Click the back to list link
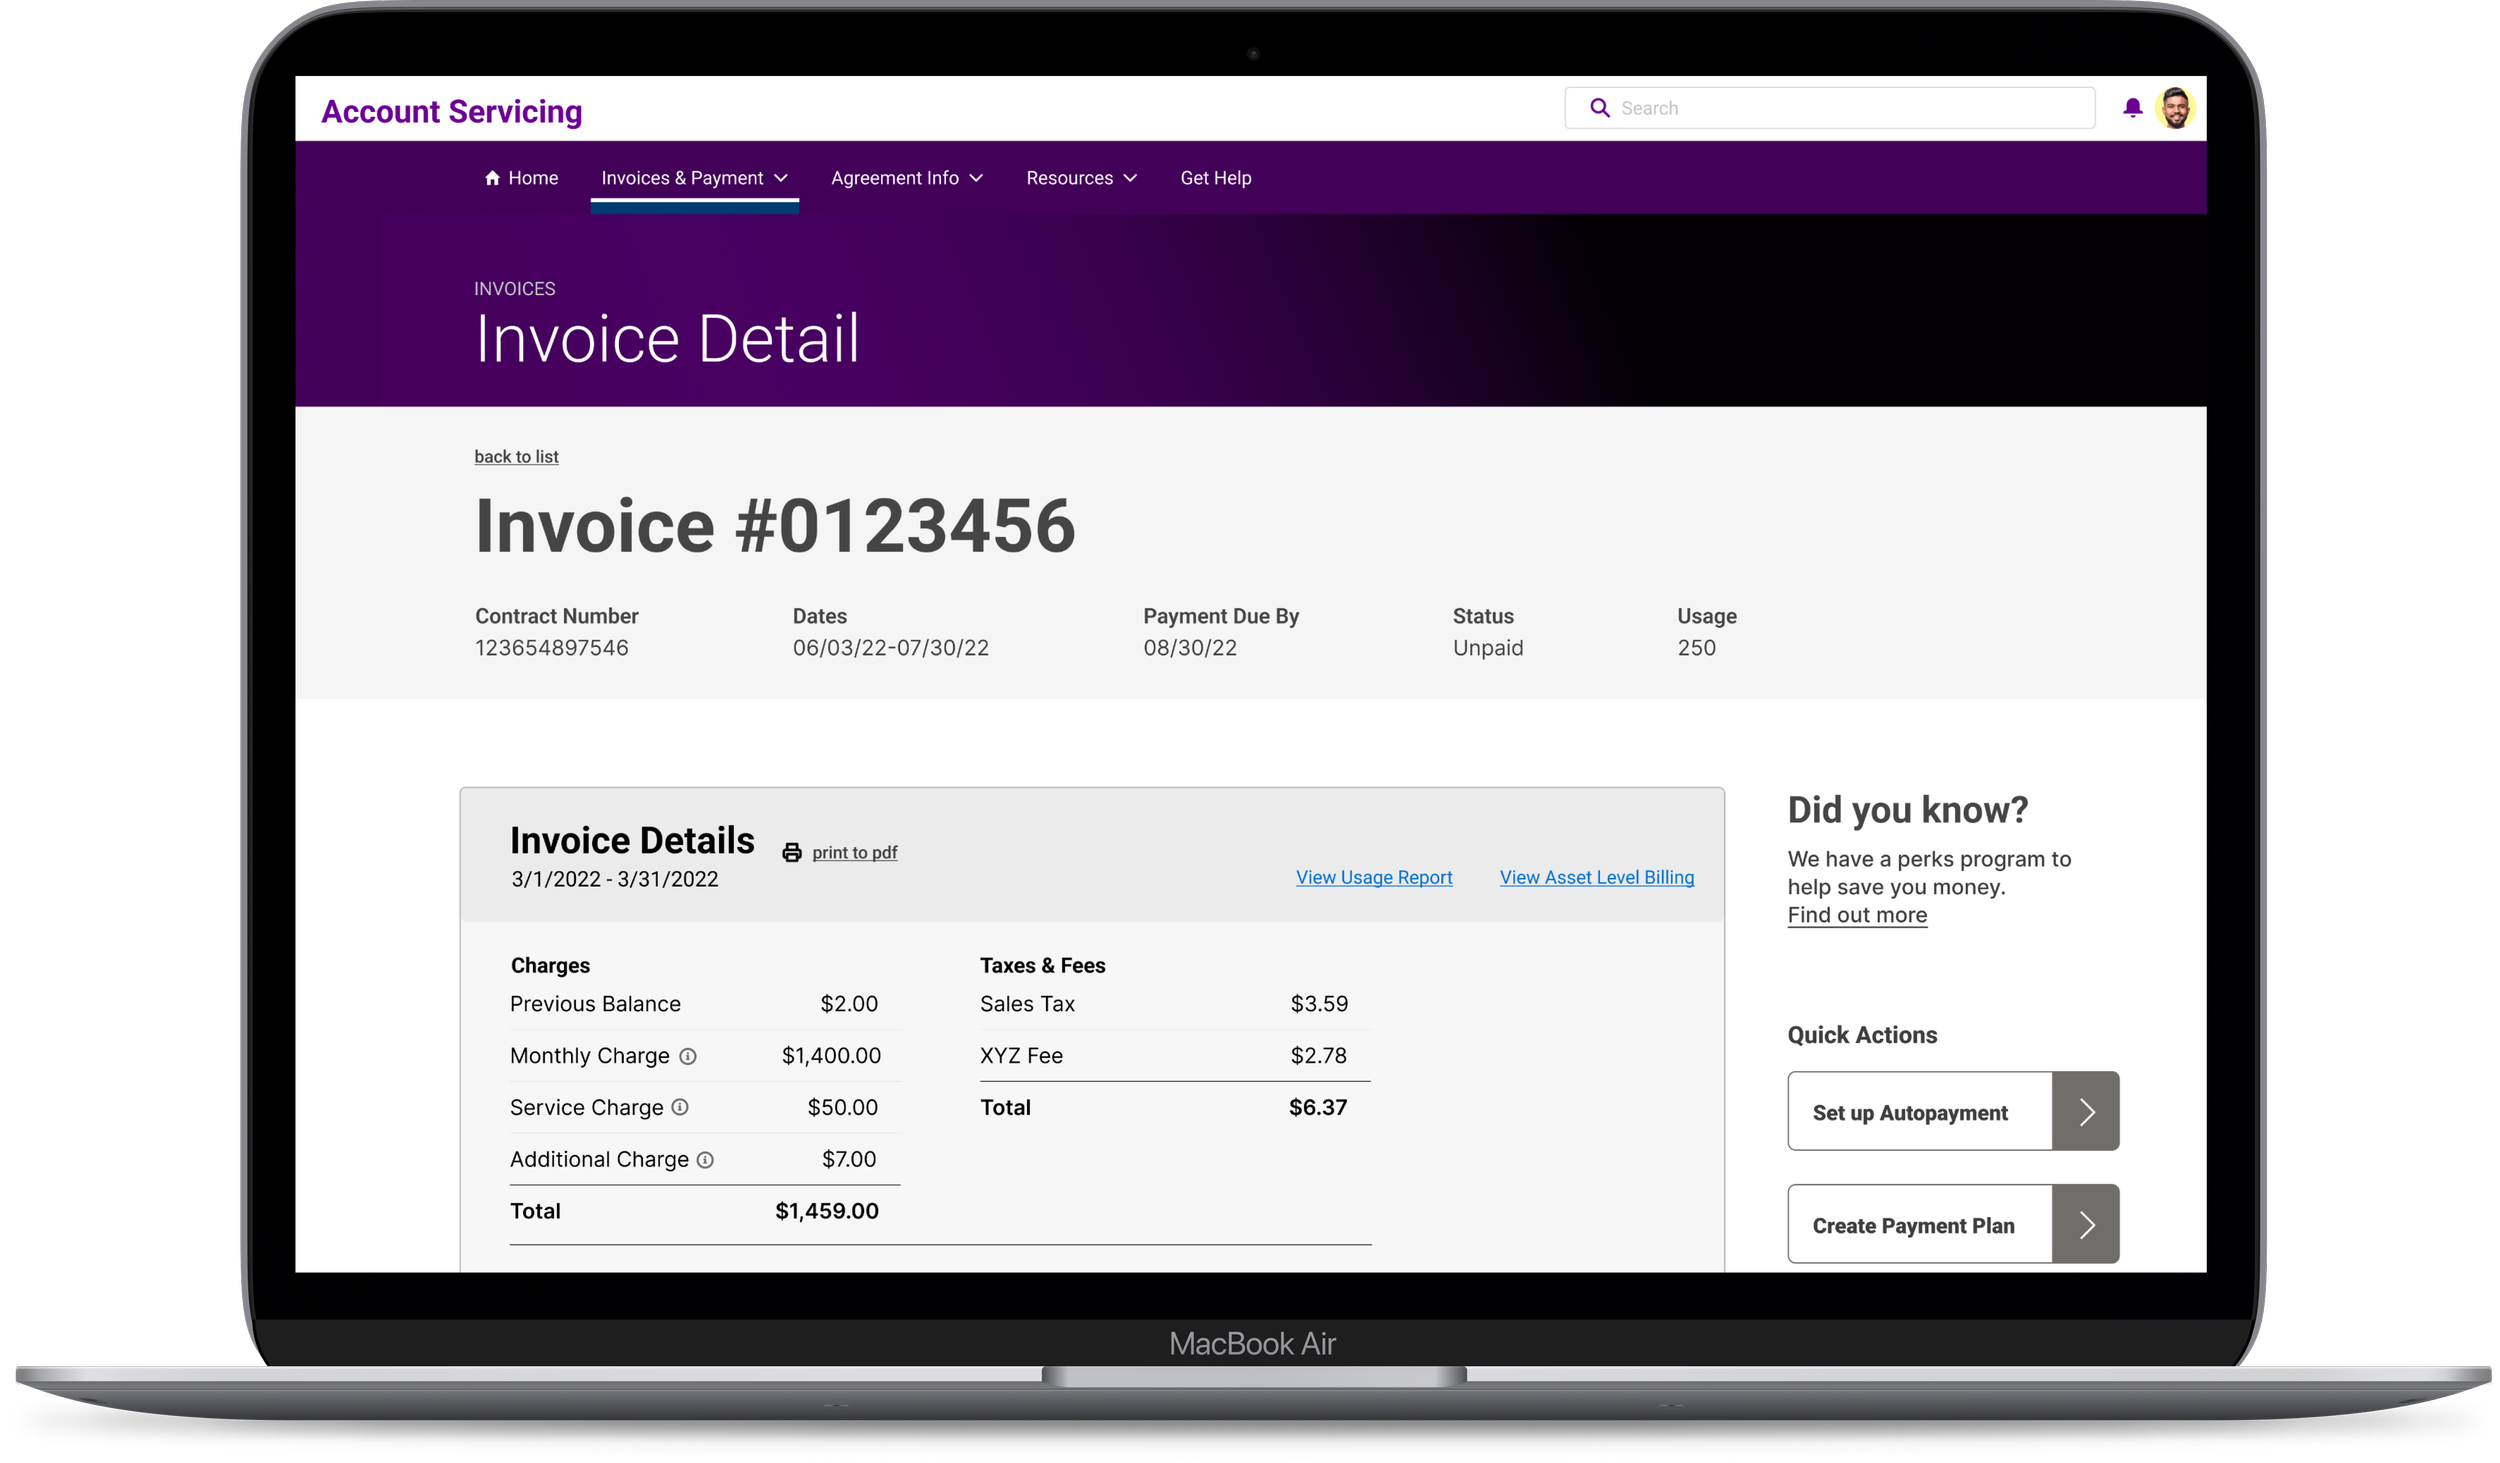Image resolution: width=2500 pixels, height=1463 pixels. pos(516,457)
